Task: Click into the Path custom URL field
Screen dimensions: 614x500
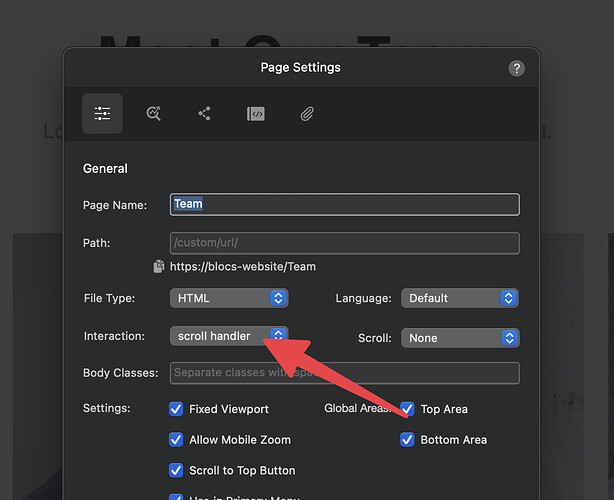Action: (344, 243)
